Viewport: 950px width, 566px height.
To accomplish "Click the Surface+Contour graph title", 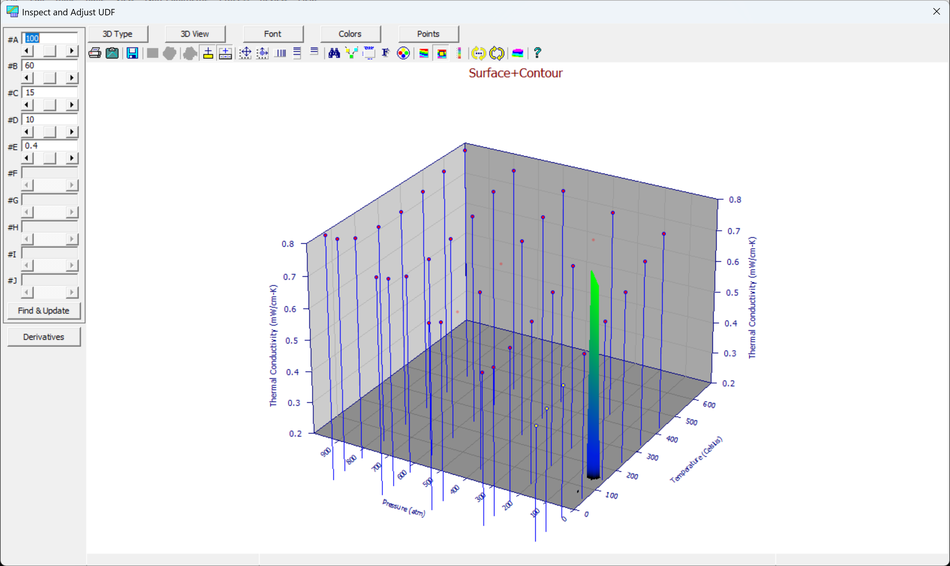I will [x=516, y=73].
